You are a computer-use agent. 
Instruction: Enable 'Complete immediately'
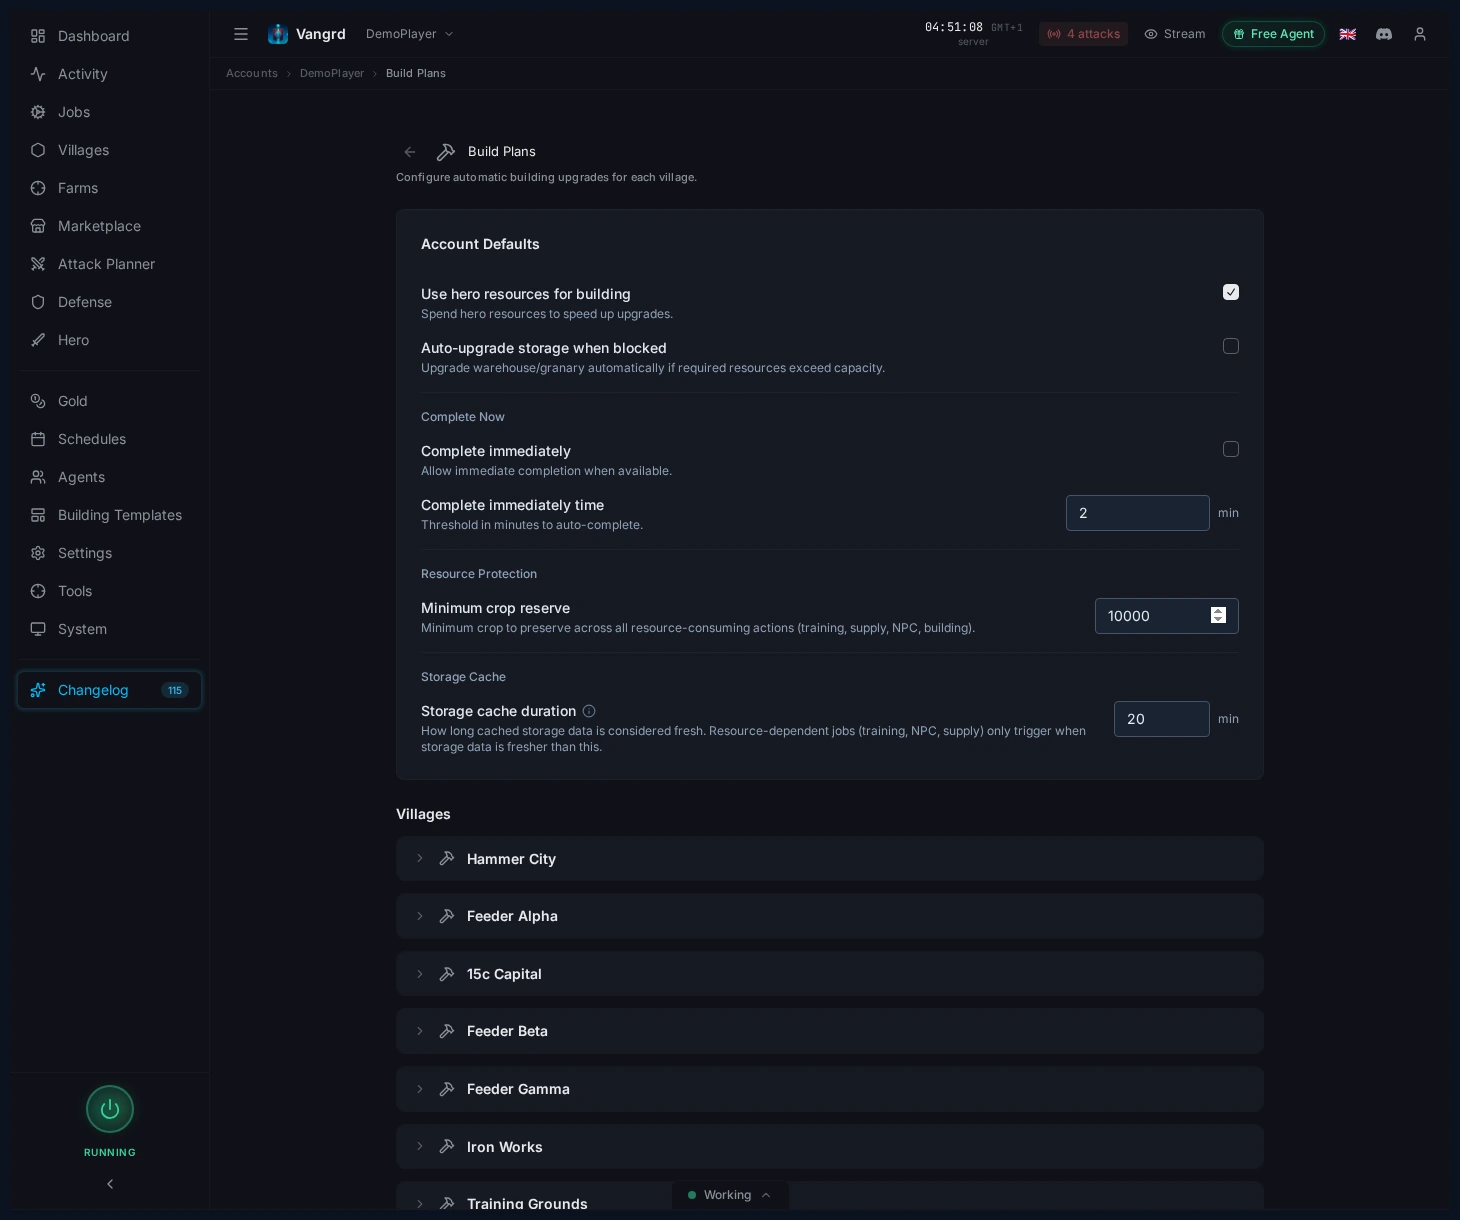coord(1231,449)
